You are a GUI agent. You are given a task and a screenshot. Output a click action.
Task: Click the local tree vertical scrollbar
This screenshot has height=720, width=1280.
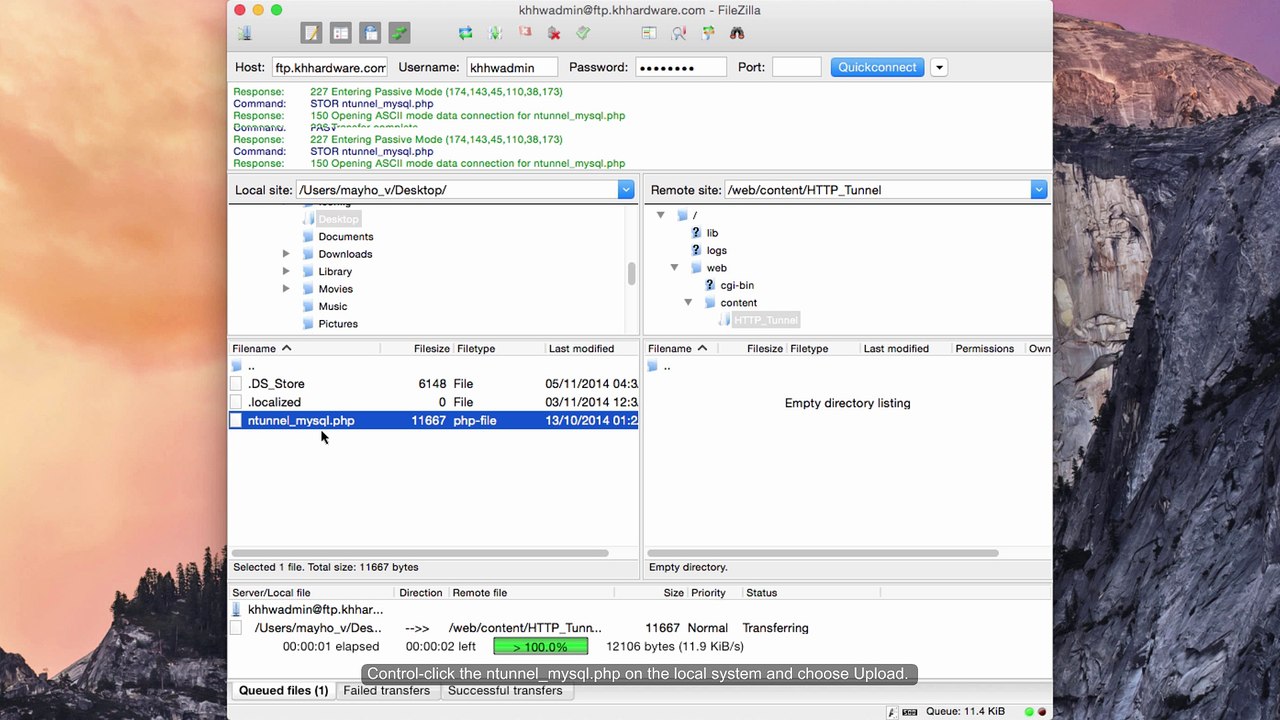(631, 273)
